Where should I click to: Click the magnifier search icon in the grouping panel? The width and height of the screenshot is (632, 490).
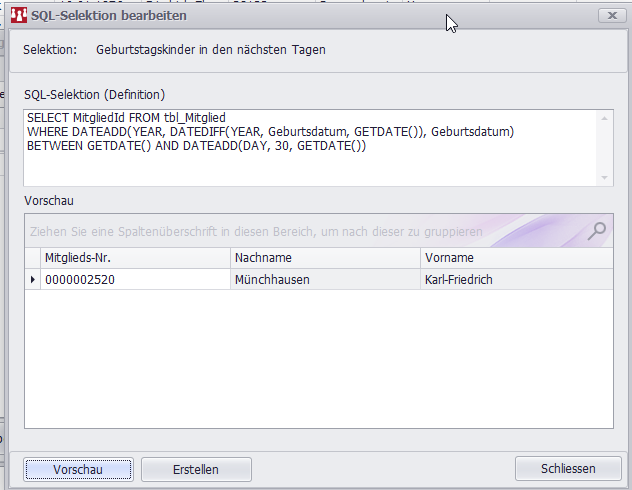pyautogui.click(x=596, y=231)
